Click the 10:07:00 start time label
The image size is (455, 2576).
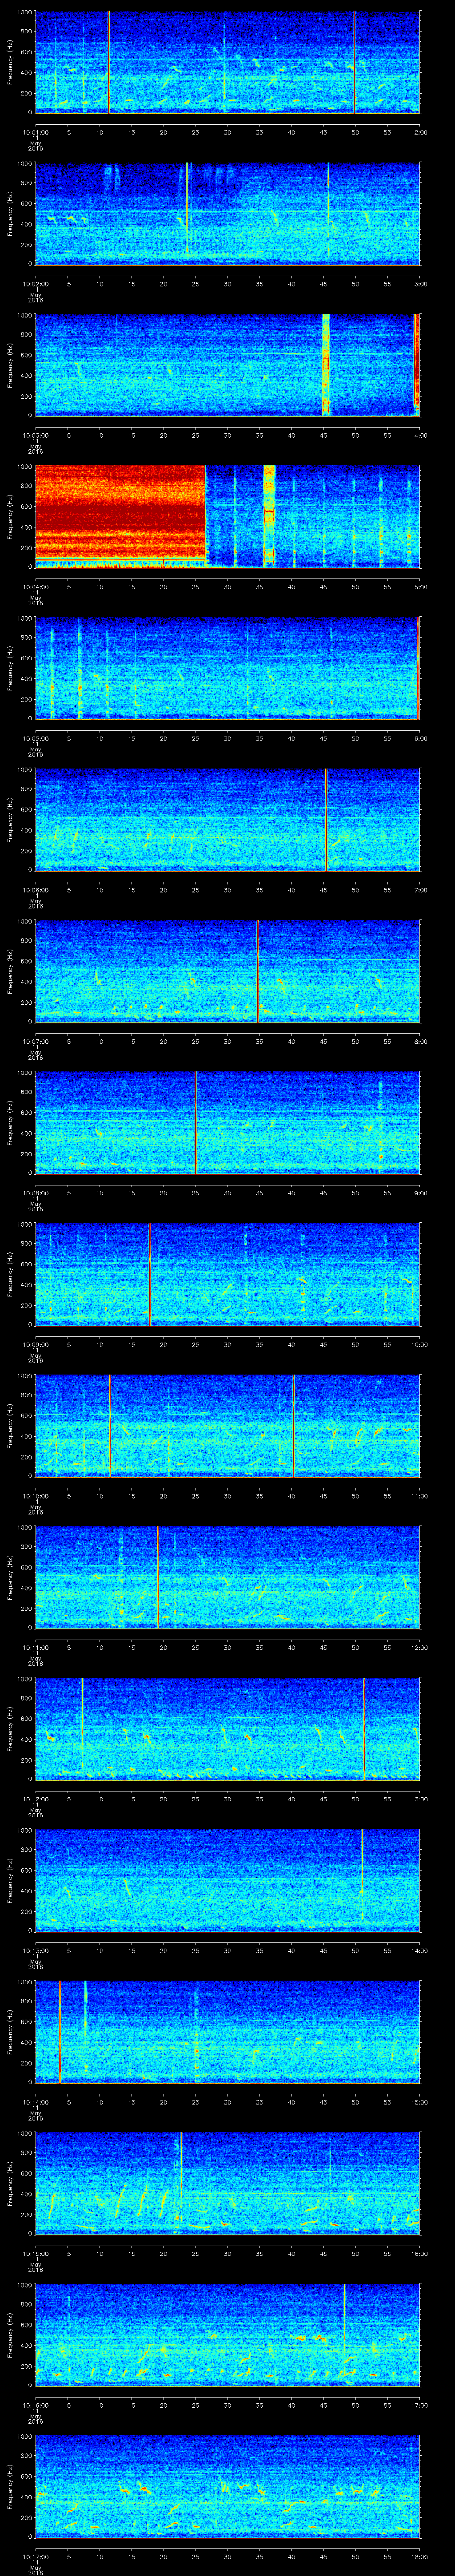[x=35, y=1042]
